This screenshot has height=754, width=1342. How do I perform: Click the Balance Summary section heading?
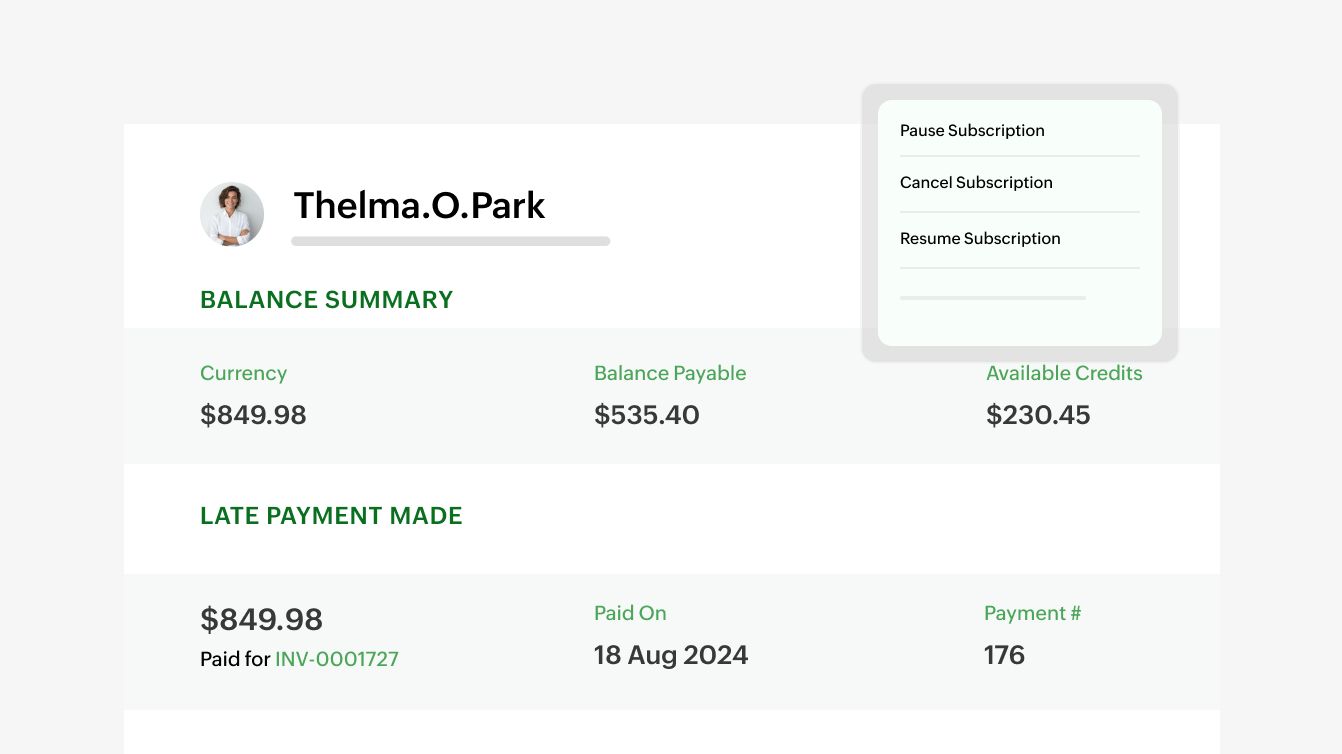click(326, 299)
